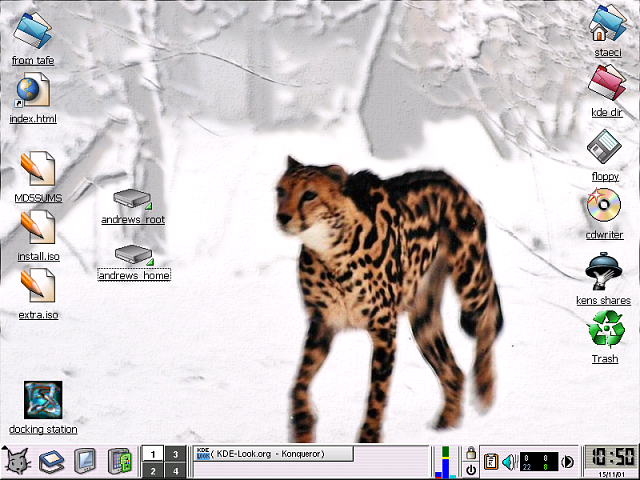The image size is (640, 480).
Task: Open the Klipper clipboard tray icon
Action: (491, 462)
